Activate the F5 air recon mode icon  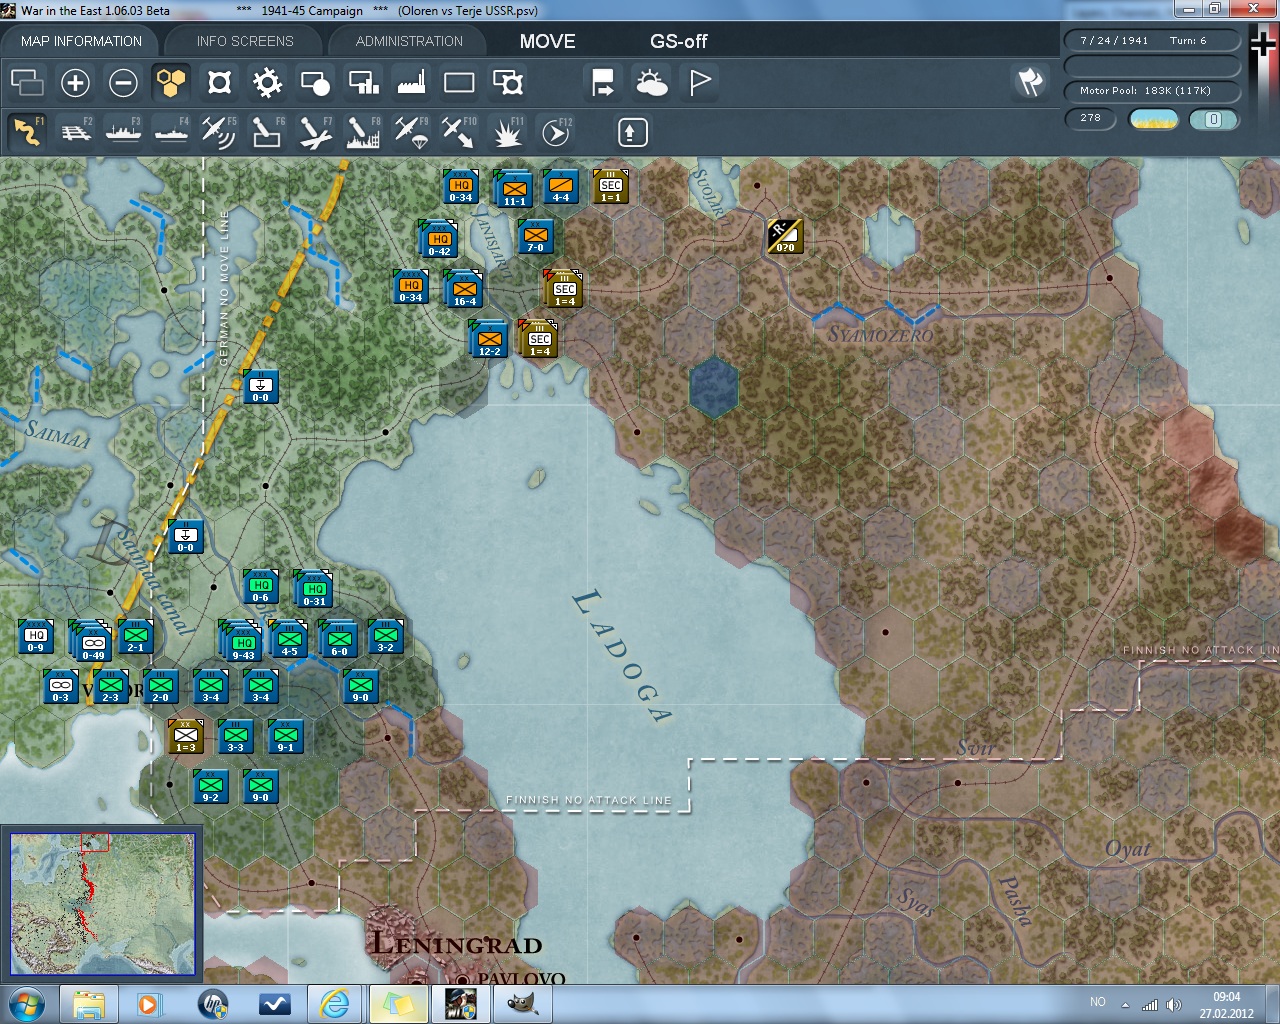pyautogui.click(x=218, y=132)
